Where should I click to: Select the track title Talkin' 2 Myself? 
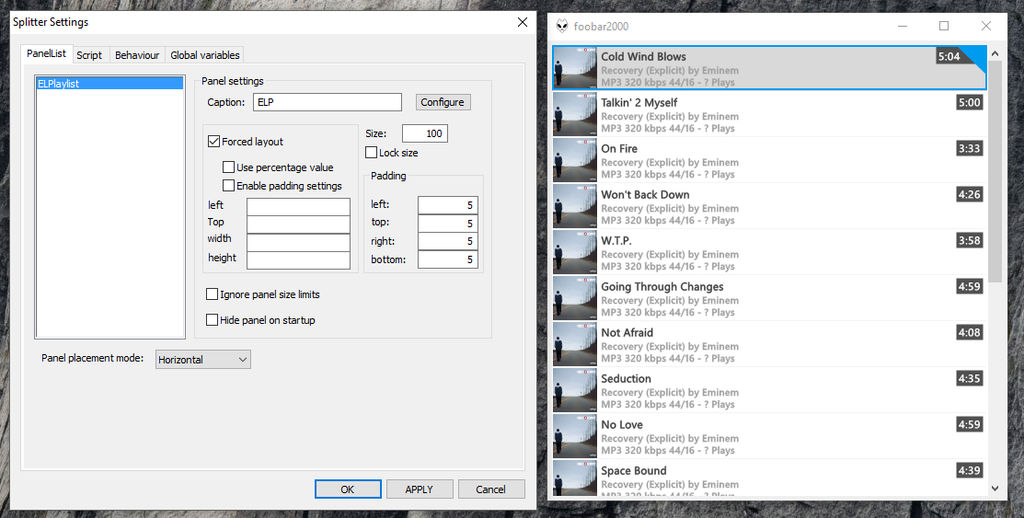click(x=639, y=103)
